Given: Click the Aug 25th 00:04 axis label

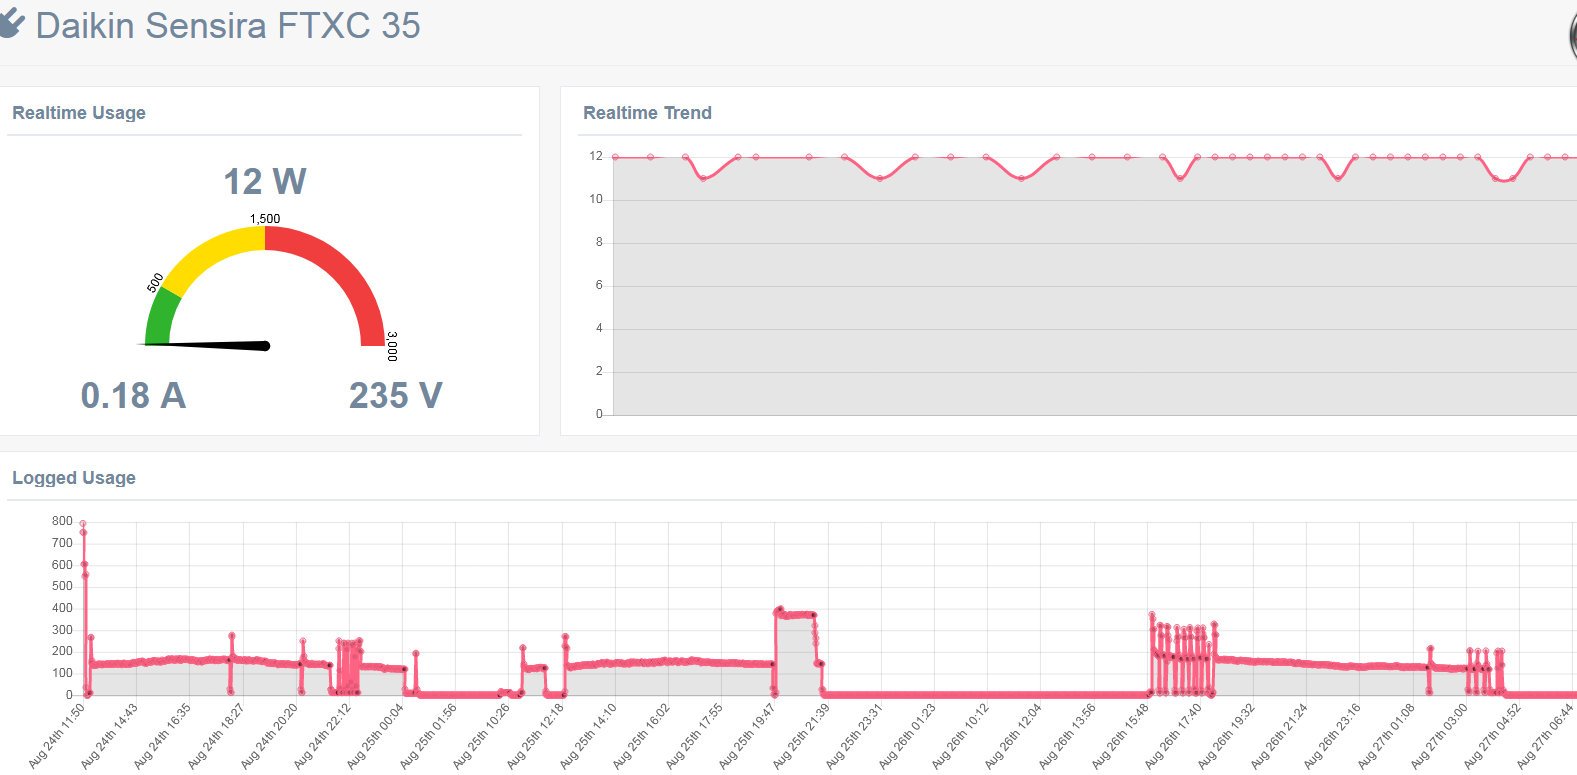Looking at the screenshot, I should 375,736.
